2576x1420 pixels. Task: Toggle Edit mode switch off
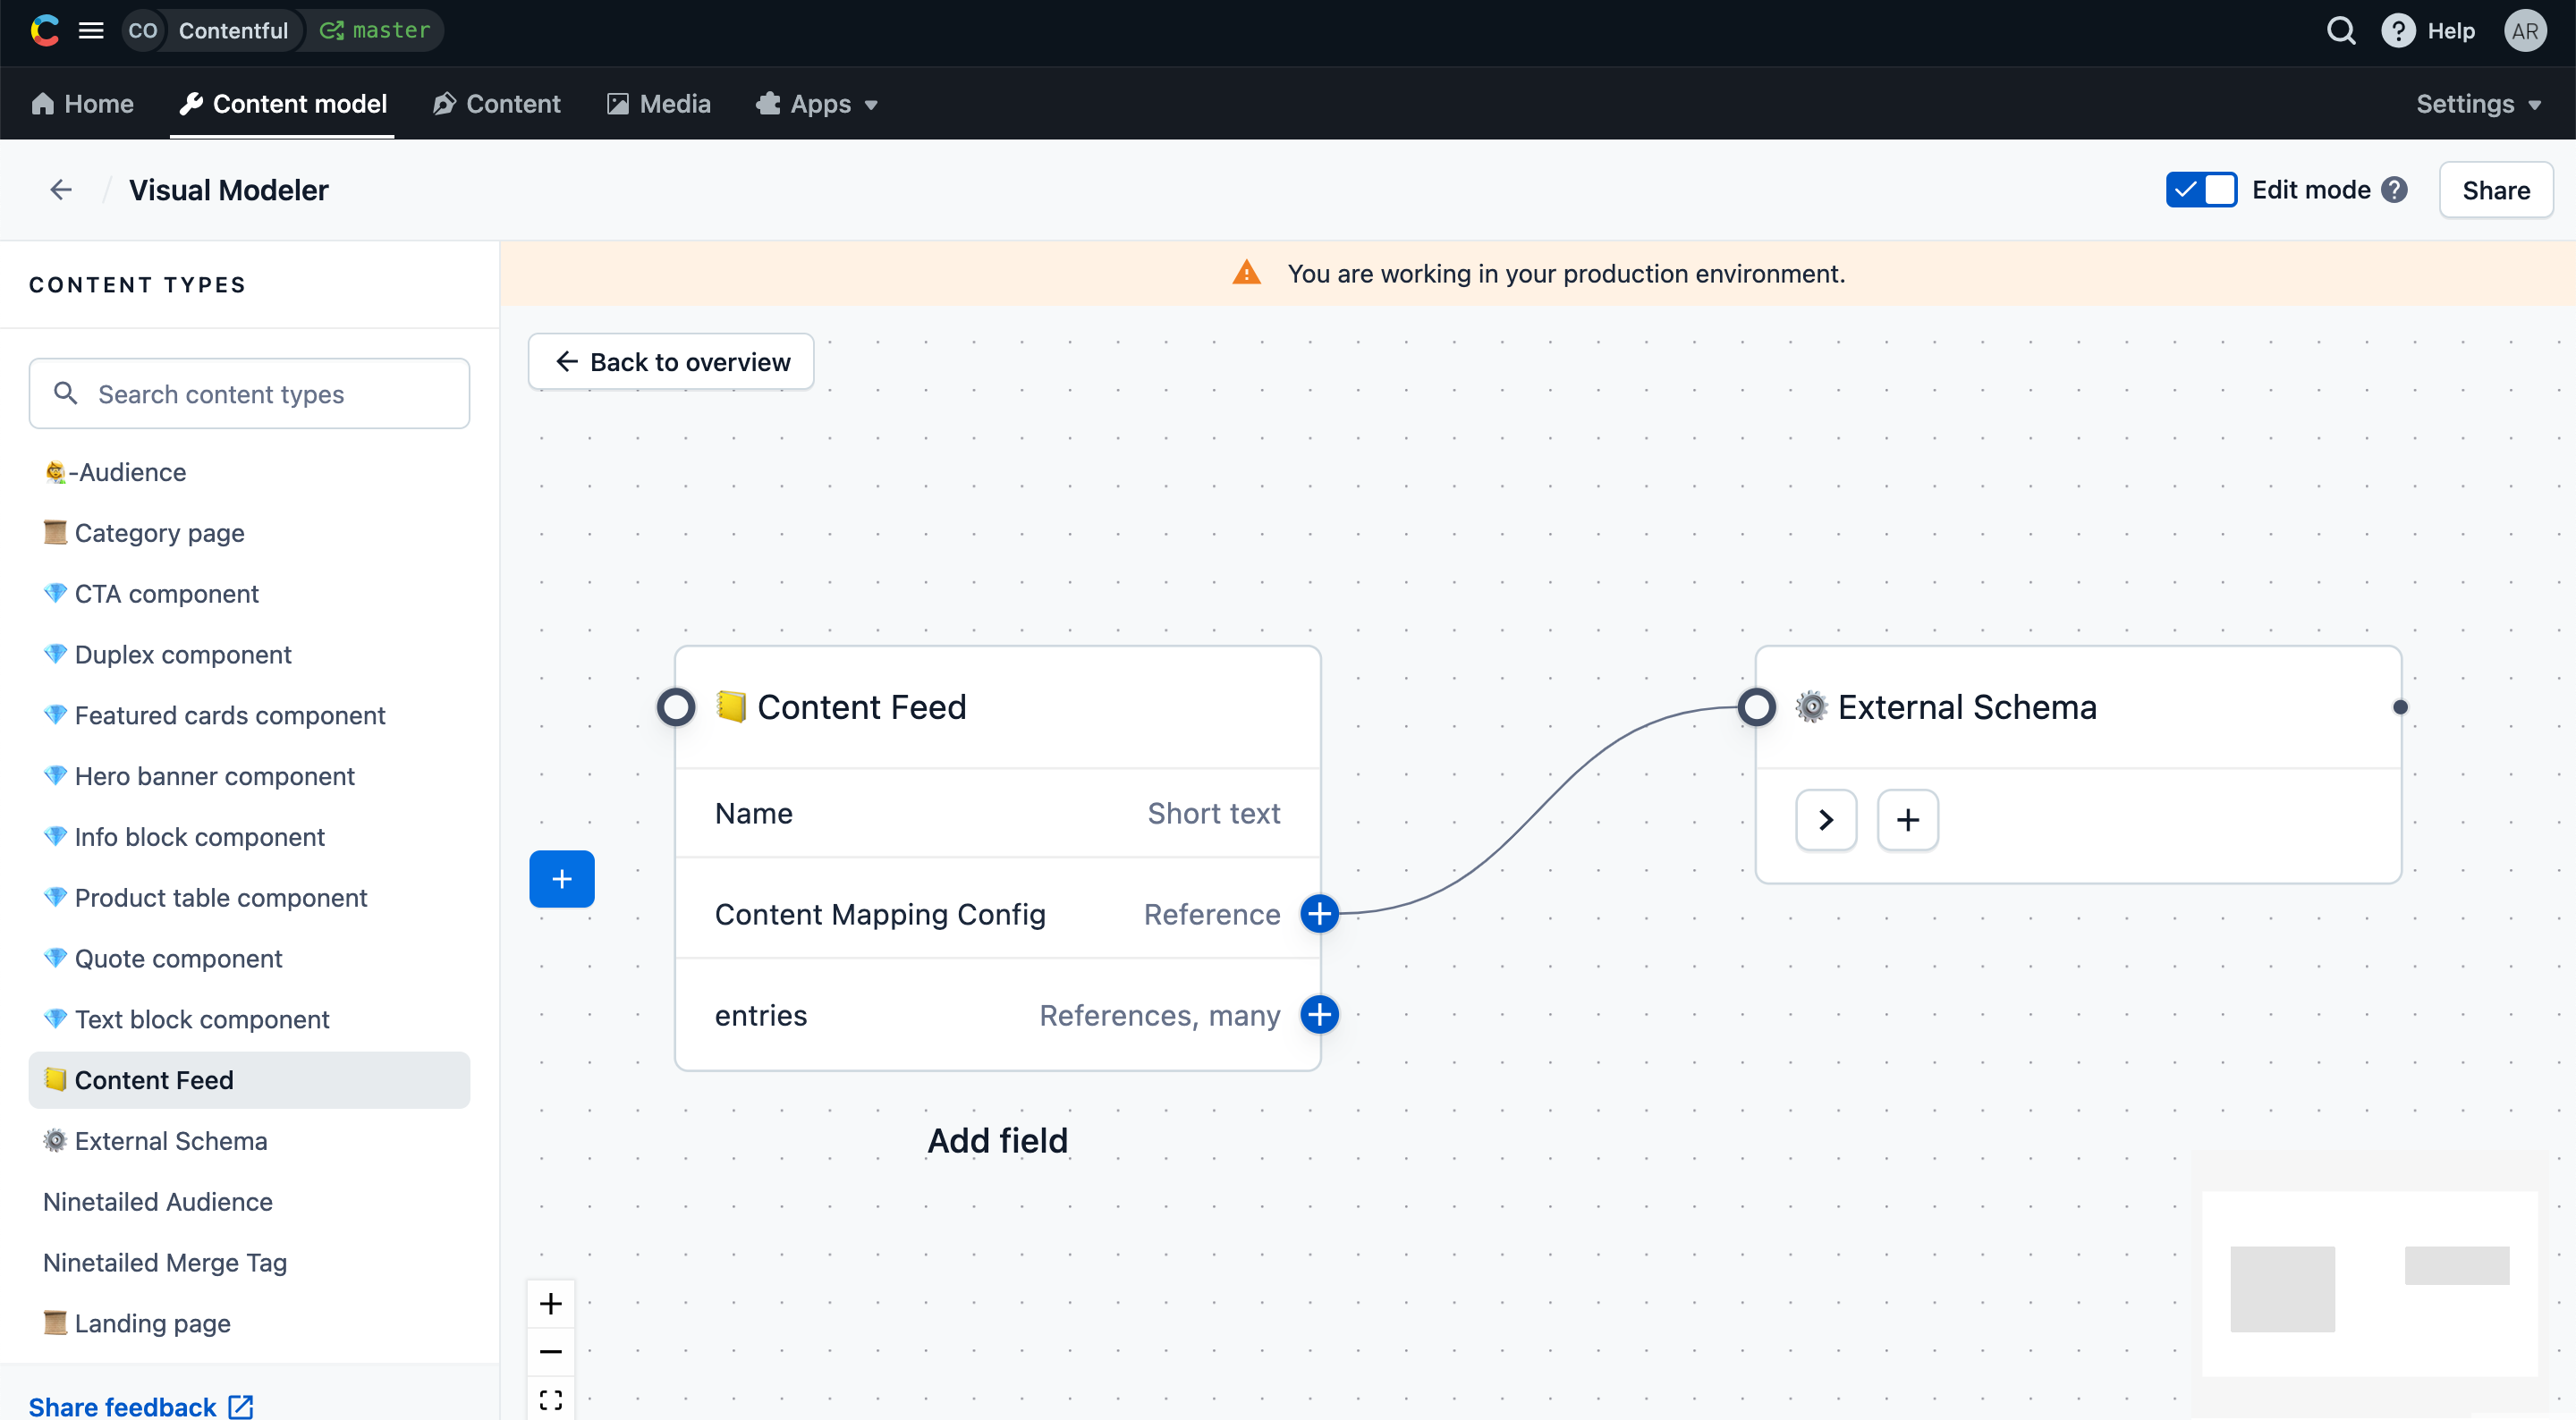pos(2200,190)
